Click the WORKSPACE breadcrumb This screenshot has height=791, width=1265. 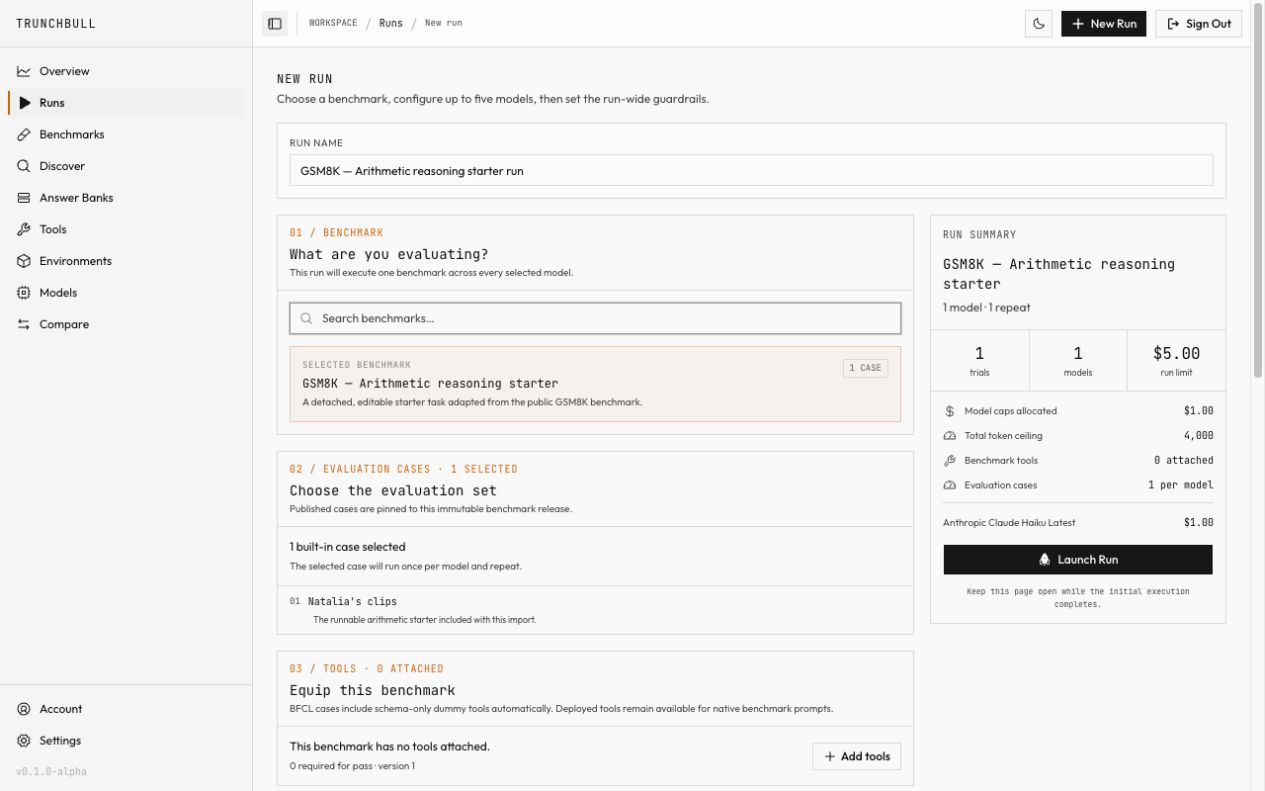coord(333,23)
